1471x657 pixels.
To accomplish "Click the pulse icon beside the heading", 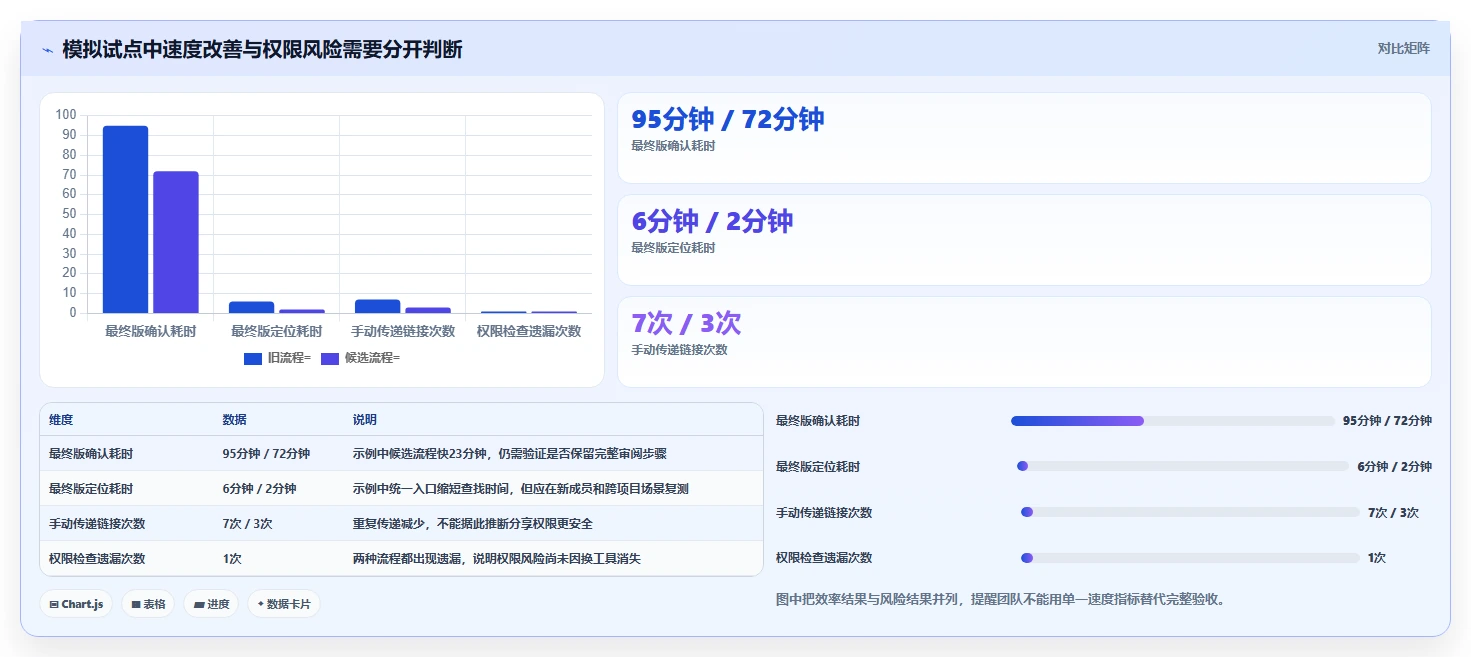I will (x=47, y=50).
